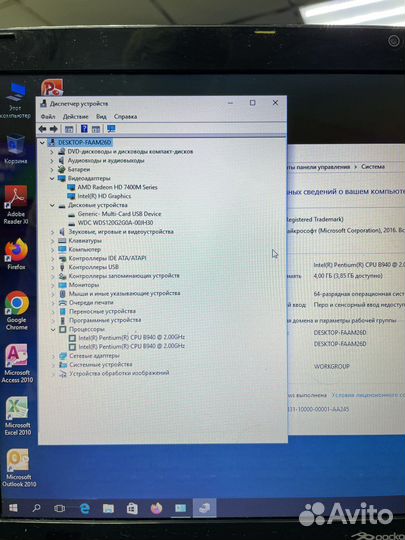Collapse the Дисковые устройства category
Screen dimensions: 405x540
pos(52,205)
